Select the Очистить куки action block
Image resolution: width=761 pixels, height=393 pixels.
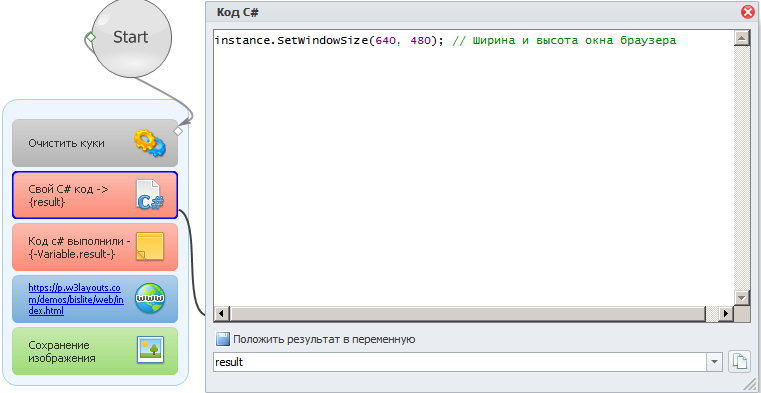point(95,143)
